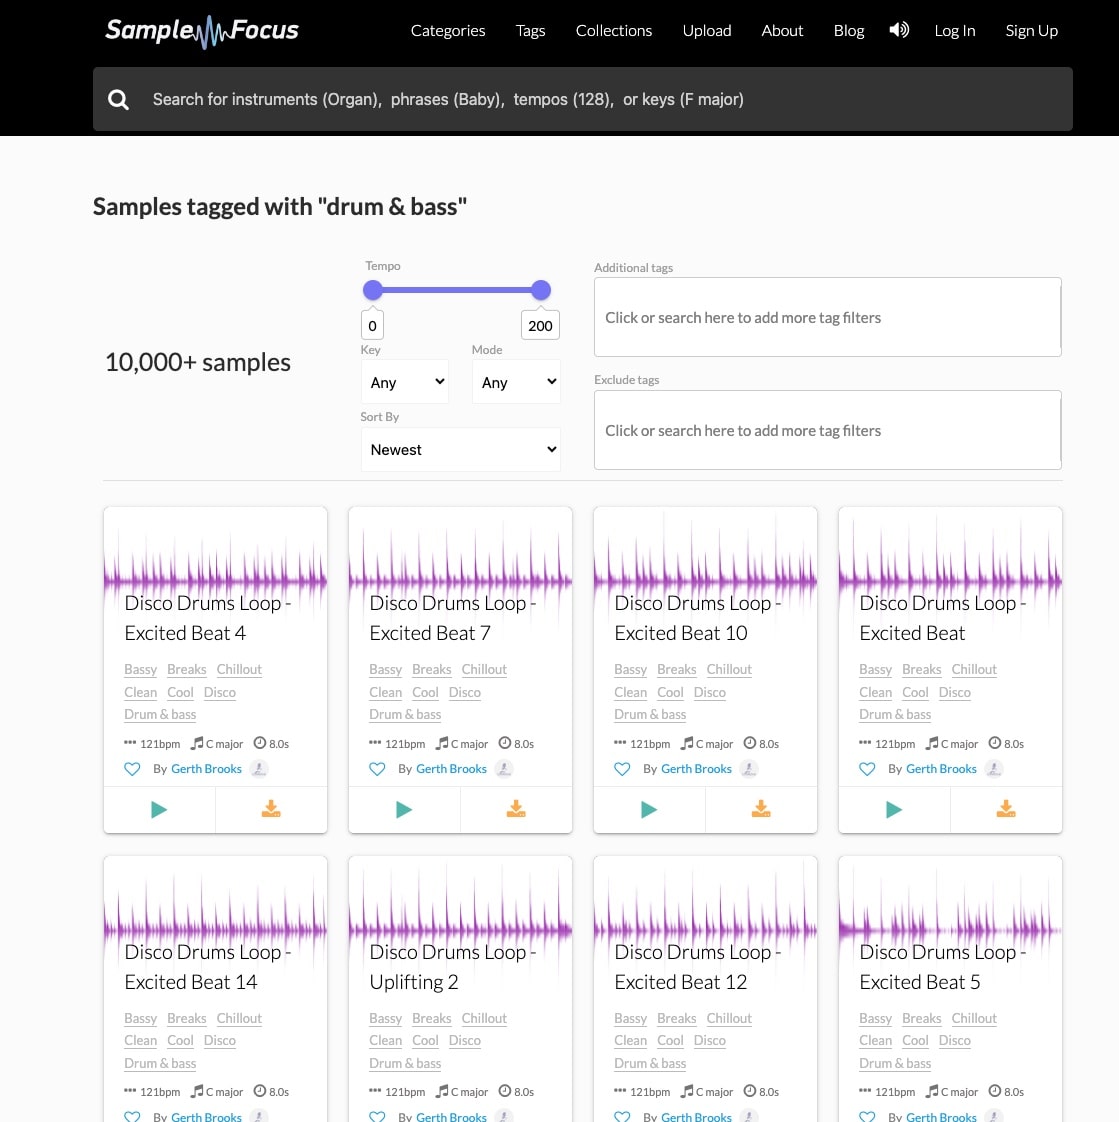The image size is (1119, 1122).
Task: Open the Key dropdown
Action: 405,382
